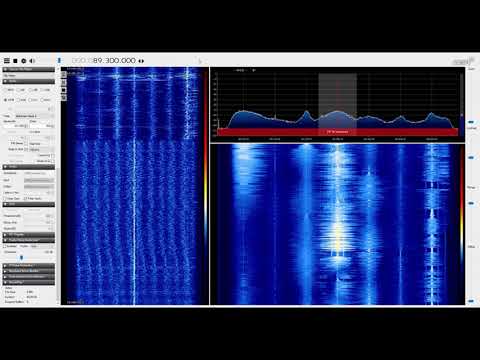
Task: Open the audio Output device dropdown
Action: (x=39, y=186)
